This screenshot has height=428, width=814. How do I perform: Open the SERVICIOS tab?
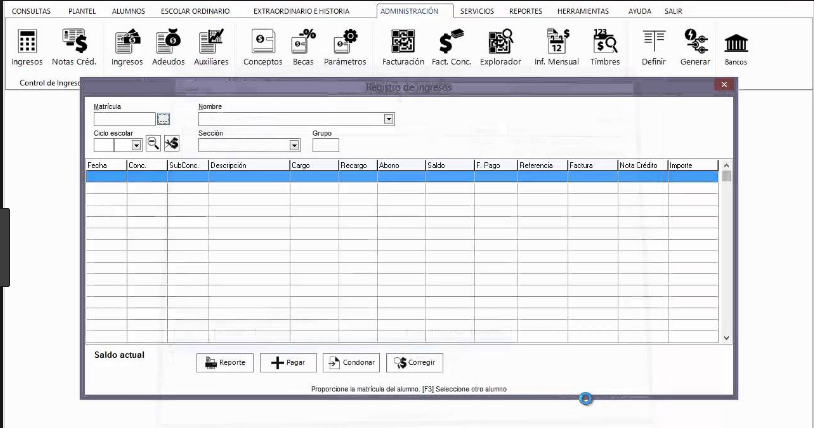pyautogui.click(x=477, y=11)
